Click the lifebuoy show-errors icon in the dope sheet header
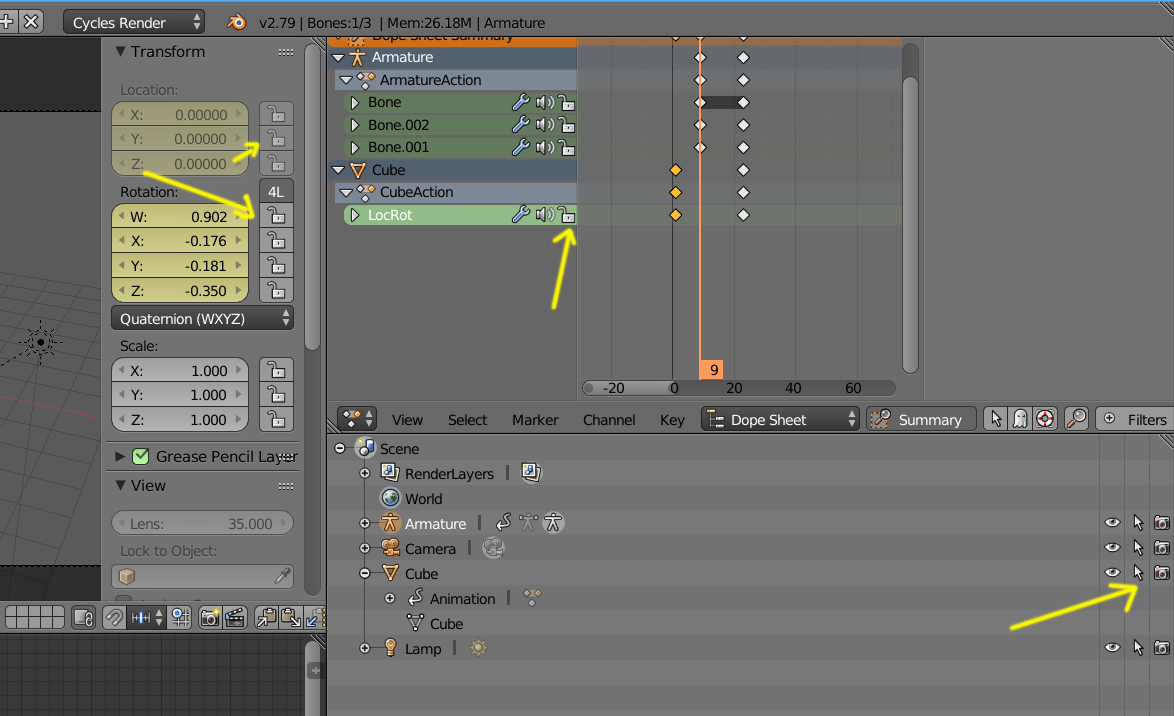 (1044, 419)
